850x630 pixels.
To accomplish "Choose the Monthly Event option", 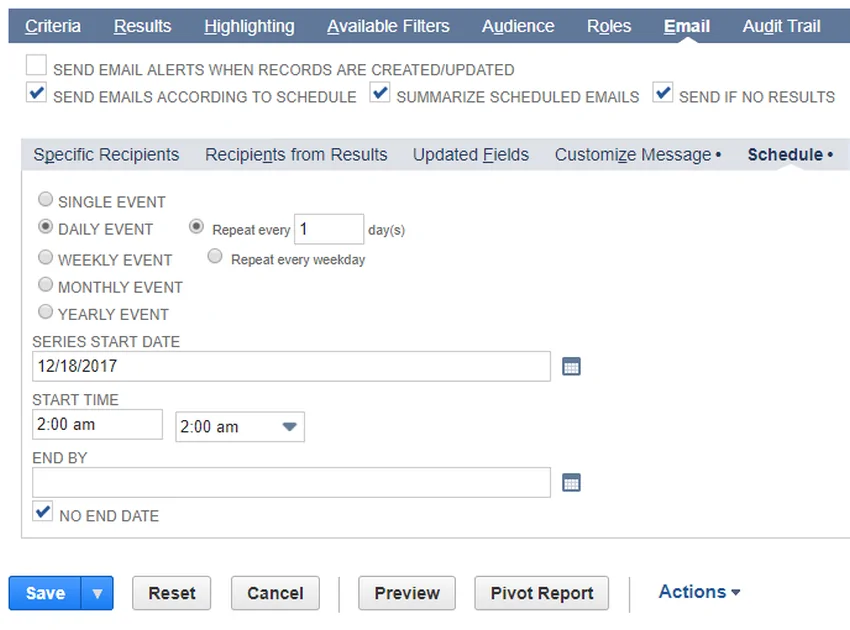I will coord(46,285).
